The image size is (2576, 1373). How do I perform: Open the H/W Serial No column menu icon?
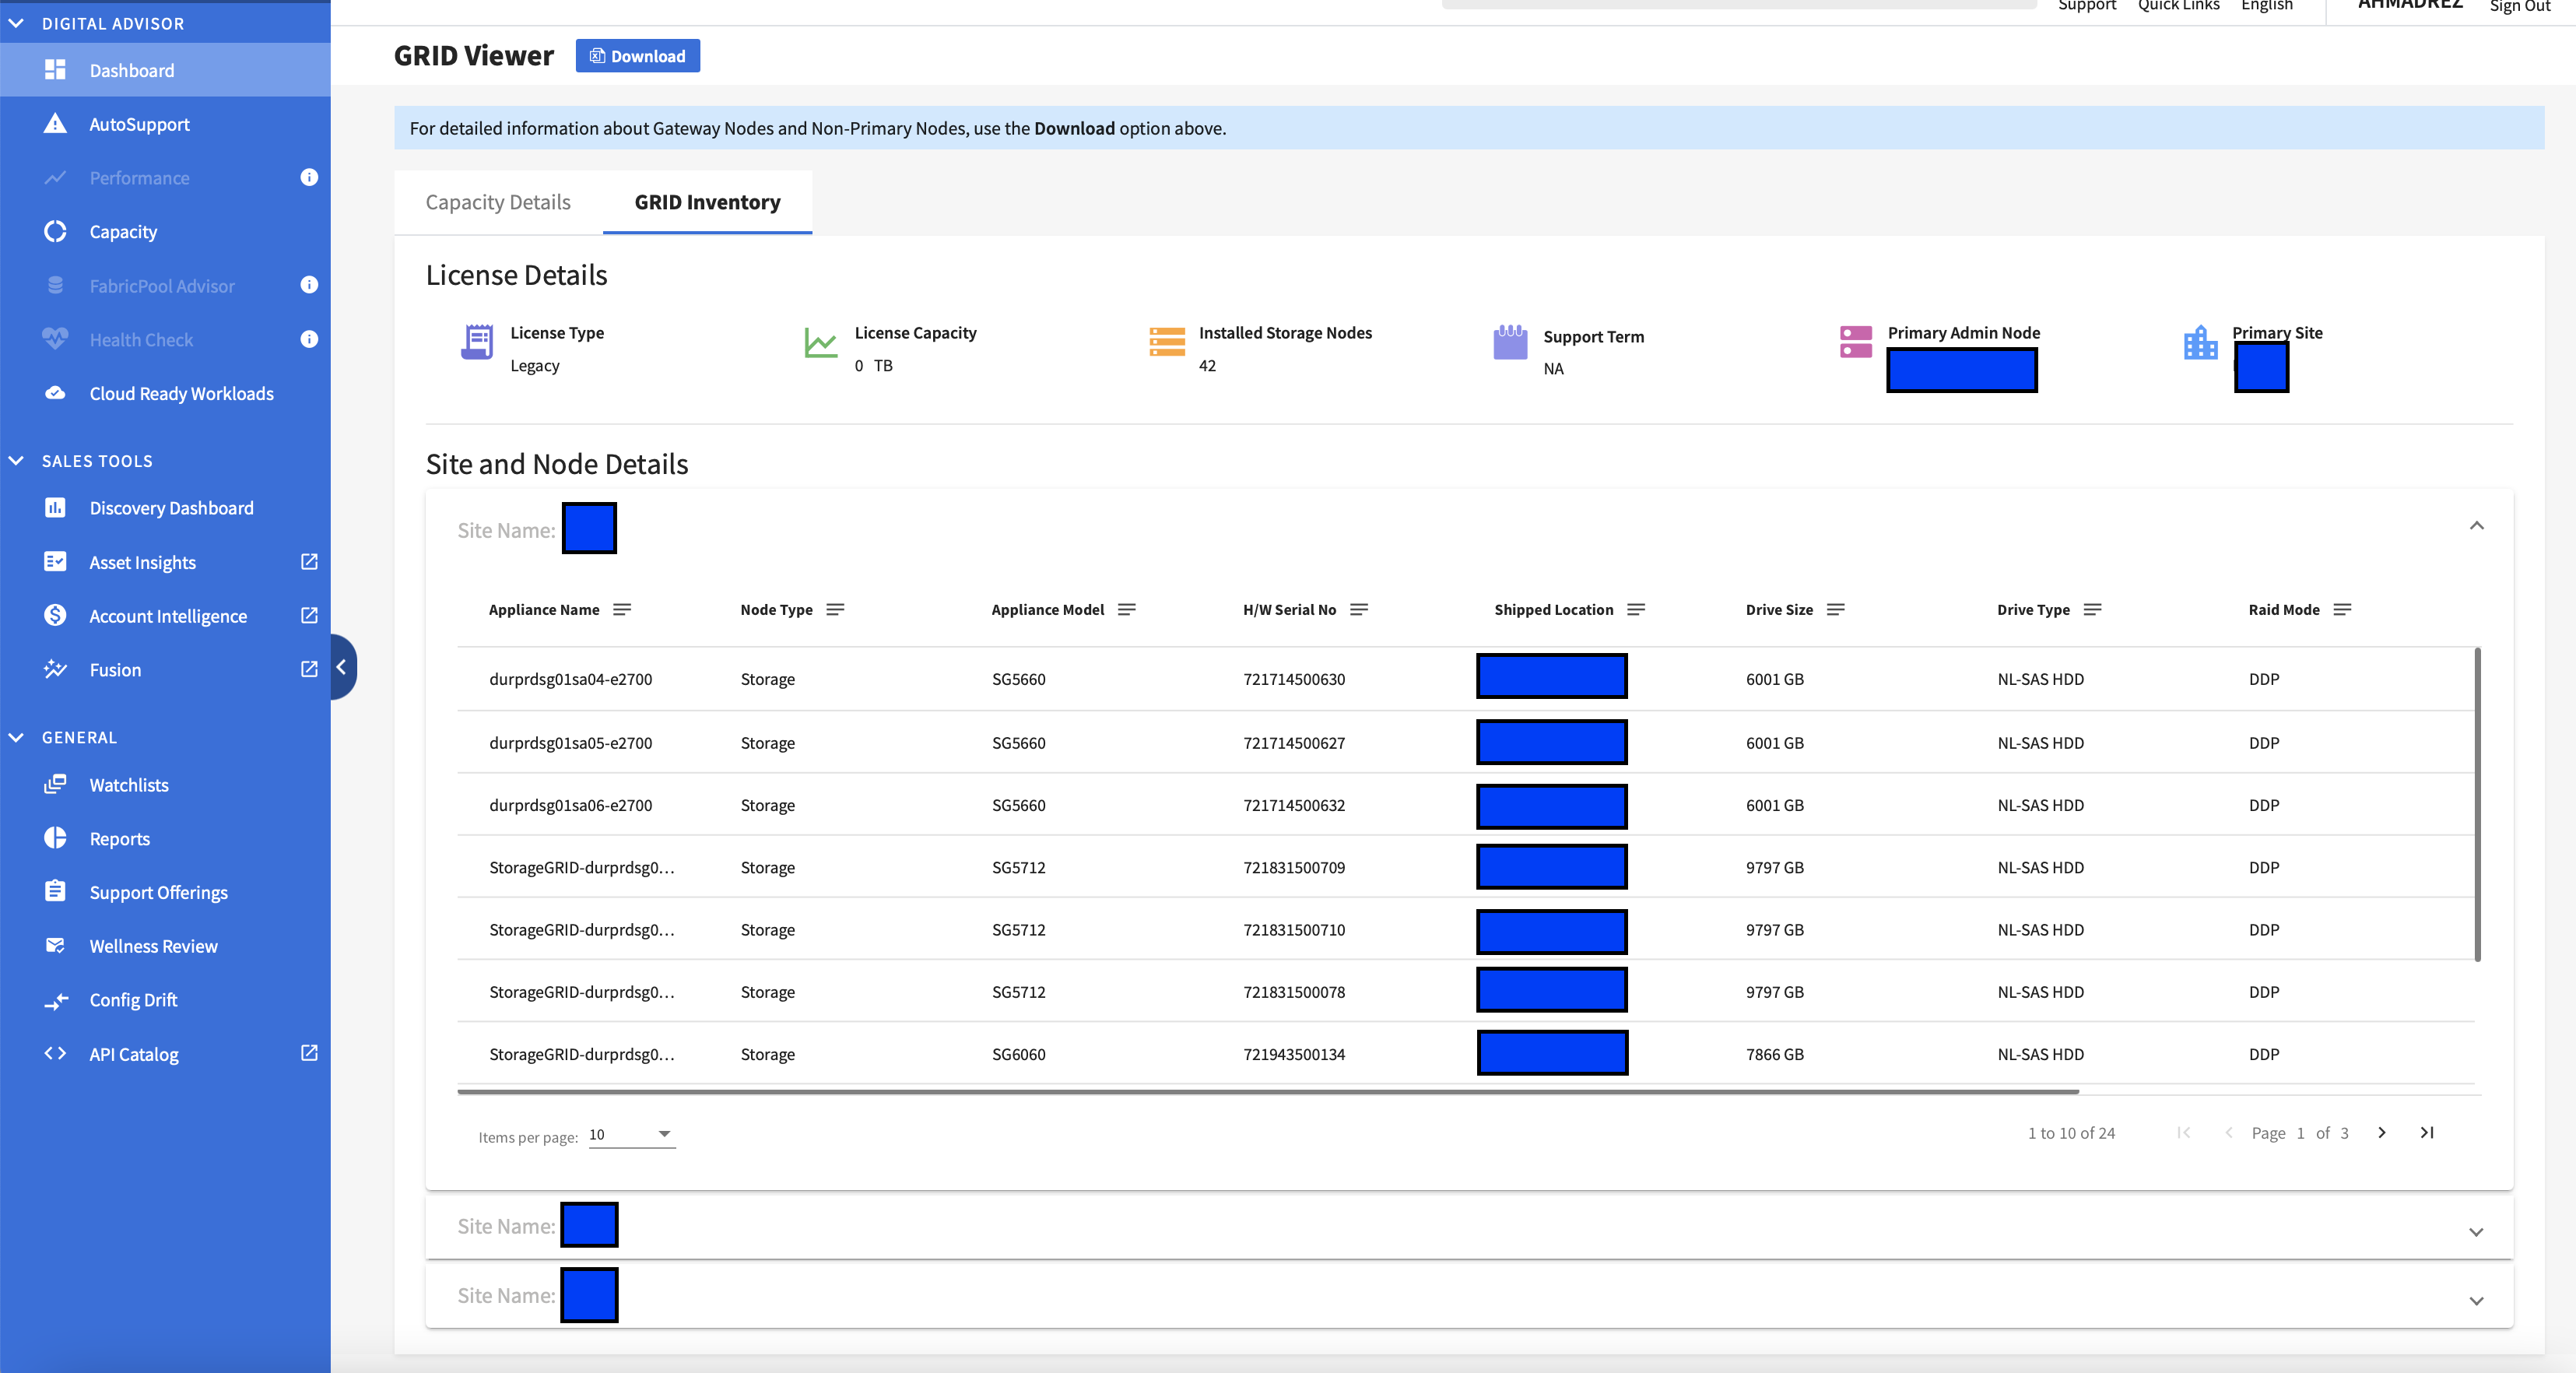pyautogui.click(x=1358, y=609)
